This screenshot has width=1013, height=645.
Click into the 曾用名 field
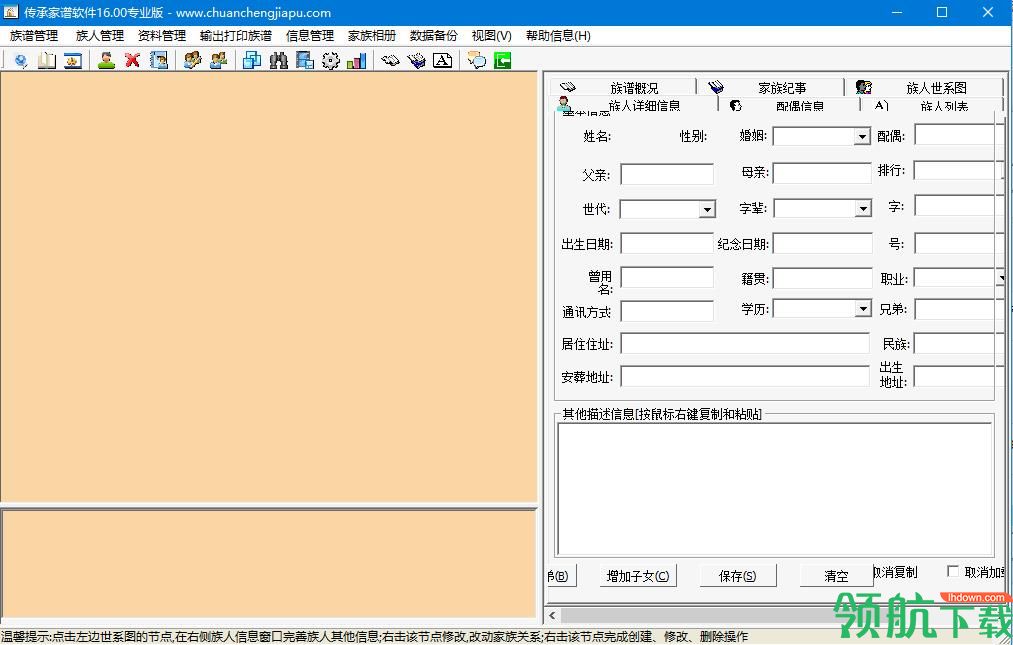pos(667,277)
